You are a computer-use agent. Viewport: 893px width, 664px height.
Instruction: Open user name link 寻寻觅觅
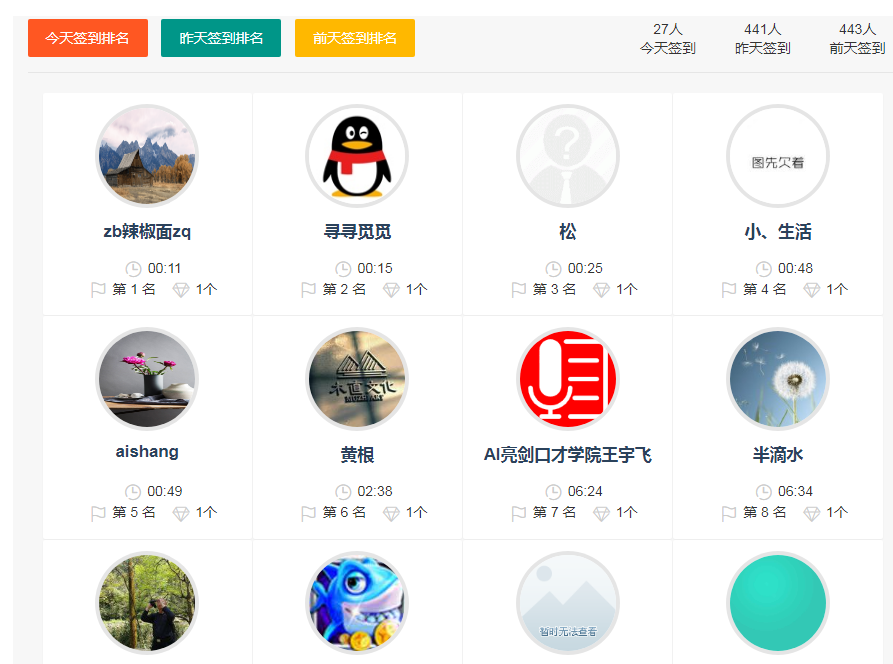pos(357,232)
